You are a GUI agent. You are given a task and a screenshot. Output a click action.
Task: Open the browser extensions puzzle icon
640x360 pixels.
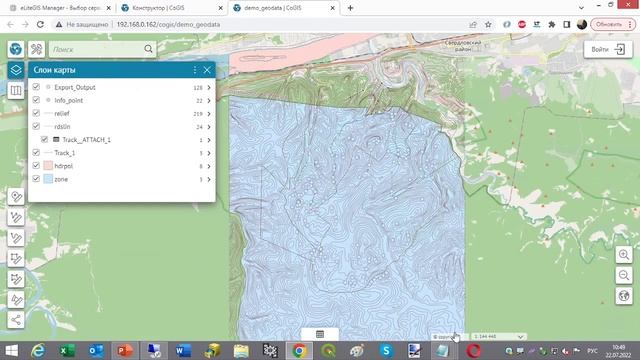click(x=552, y=24)
